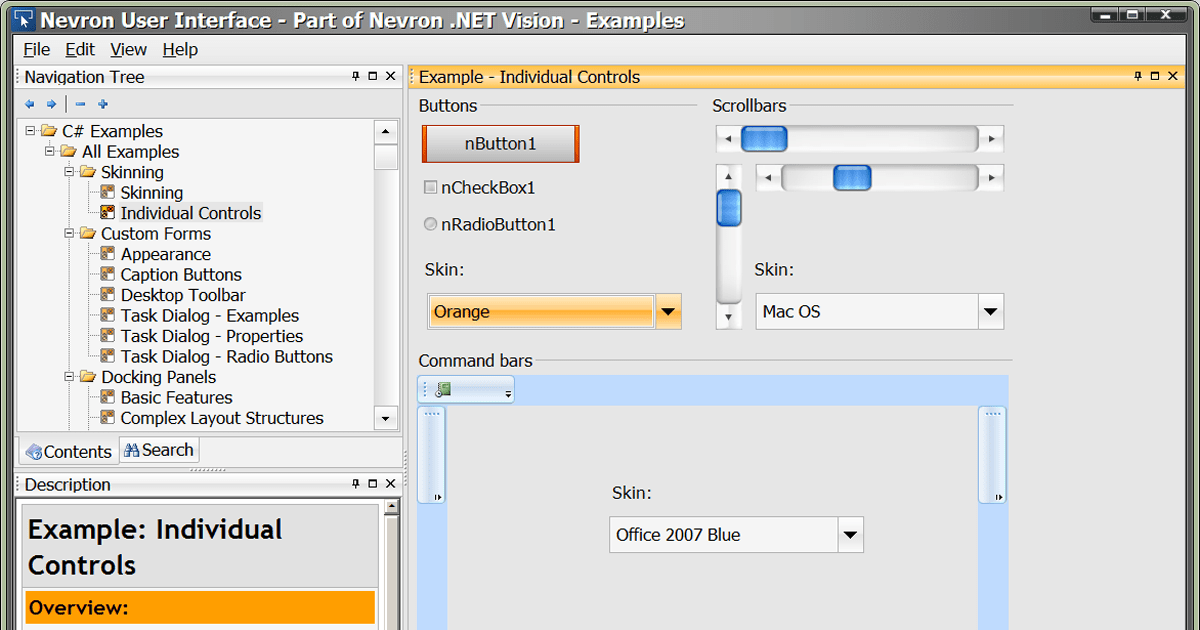Check the nCheckBox1 checkbox

point(430,187)
